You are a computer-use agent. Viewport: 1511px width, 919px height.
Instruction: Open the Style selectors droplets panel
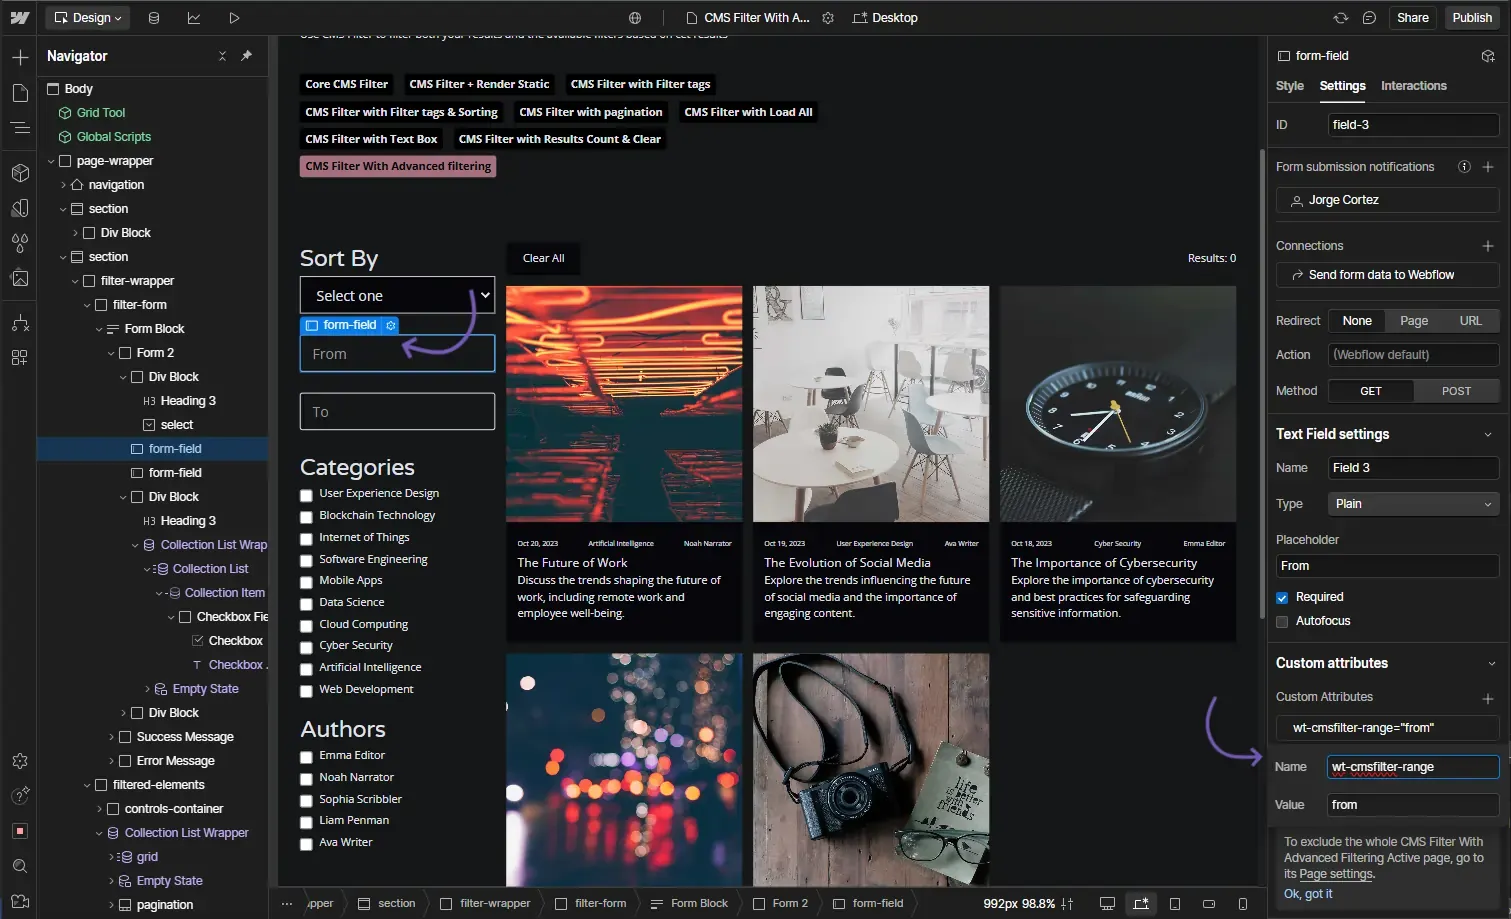(20, 242)
